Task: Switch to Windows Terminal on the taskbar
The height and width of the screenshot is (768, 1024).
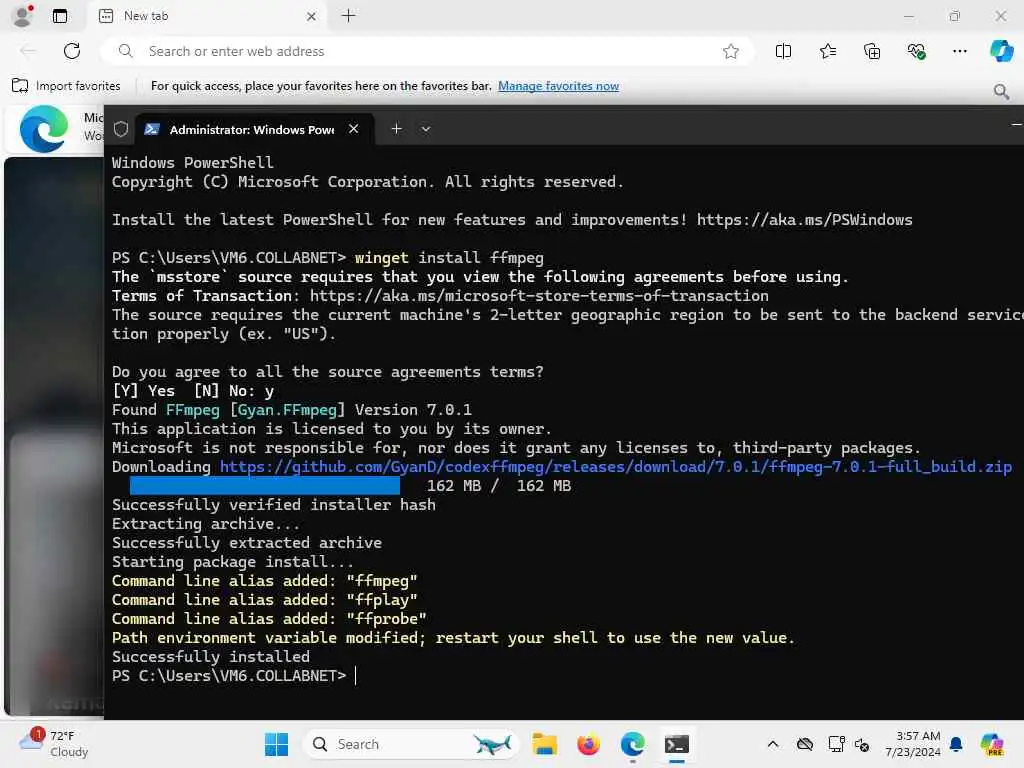Action: point(677,744)
